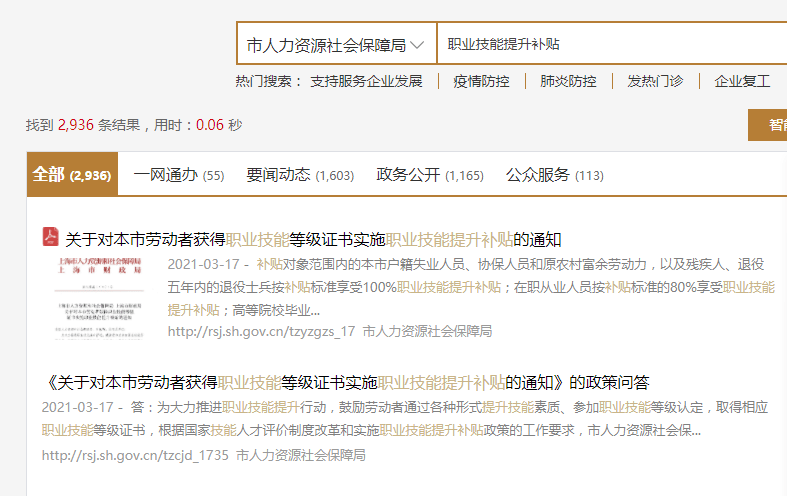
Task: Open the 政策问答 result title
Action: 347,383
